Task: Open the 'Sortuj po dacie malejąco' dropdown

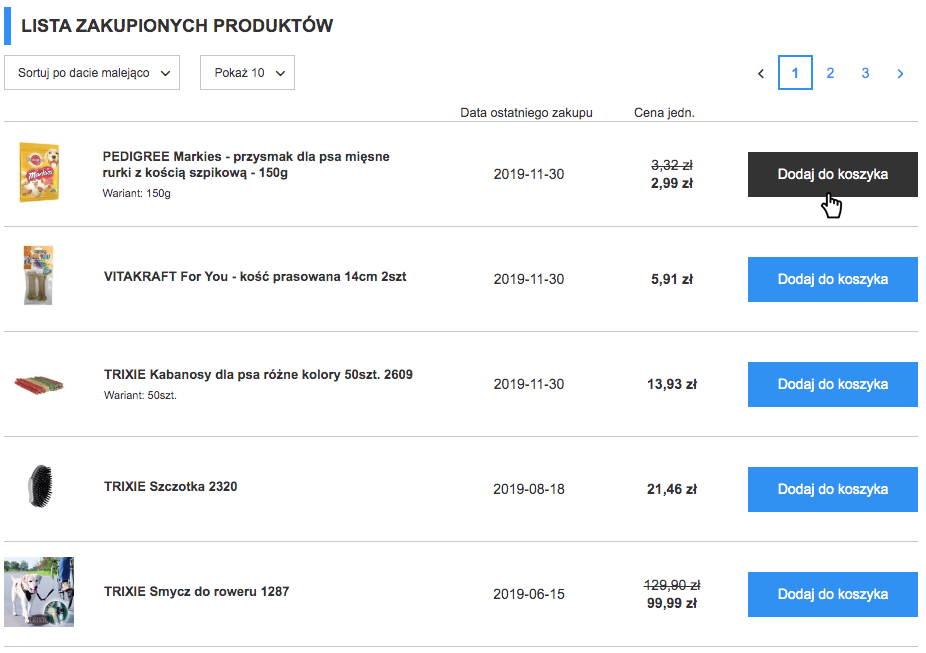Action: click(x=92, y=73)
